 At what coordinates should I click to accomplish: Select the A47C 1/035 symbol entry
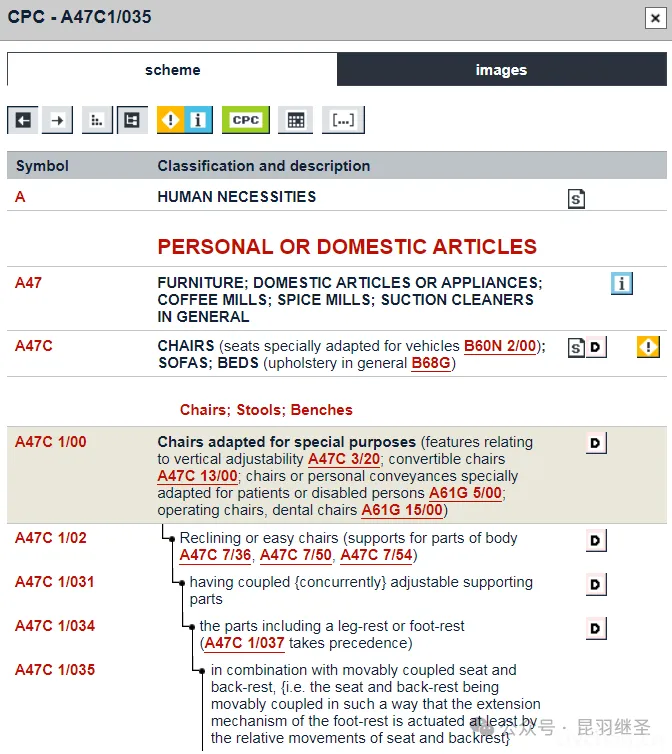coord(55,670)
